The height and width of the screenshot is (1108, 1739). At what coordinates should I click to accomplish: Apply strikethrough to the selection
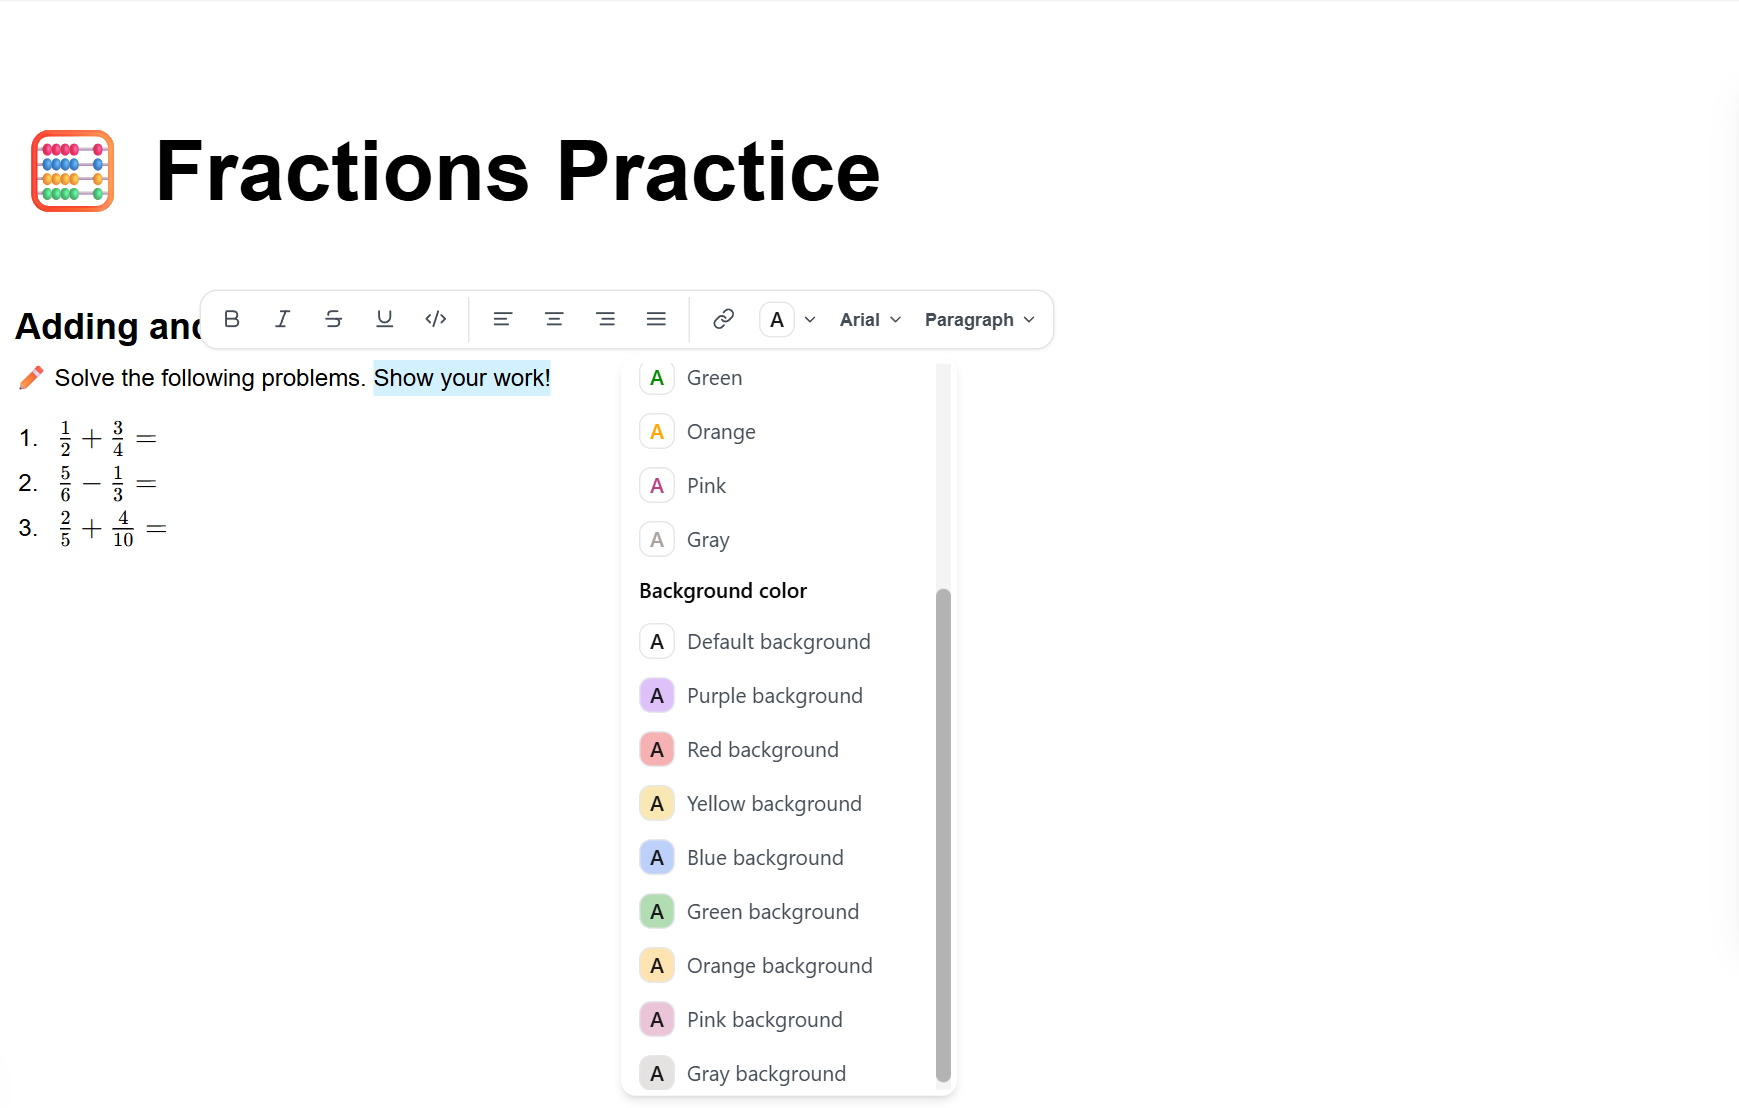pyautogui.click(x=334, y=319)
